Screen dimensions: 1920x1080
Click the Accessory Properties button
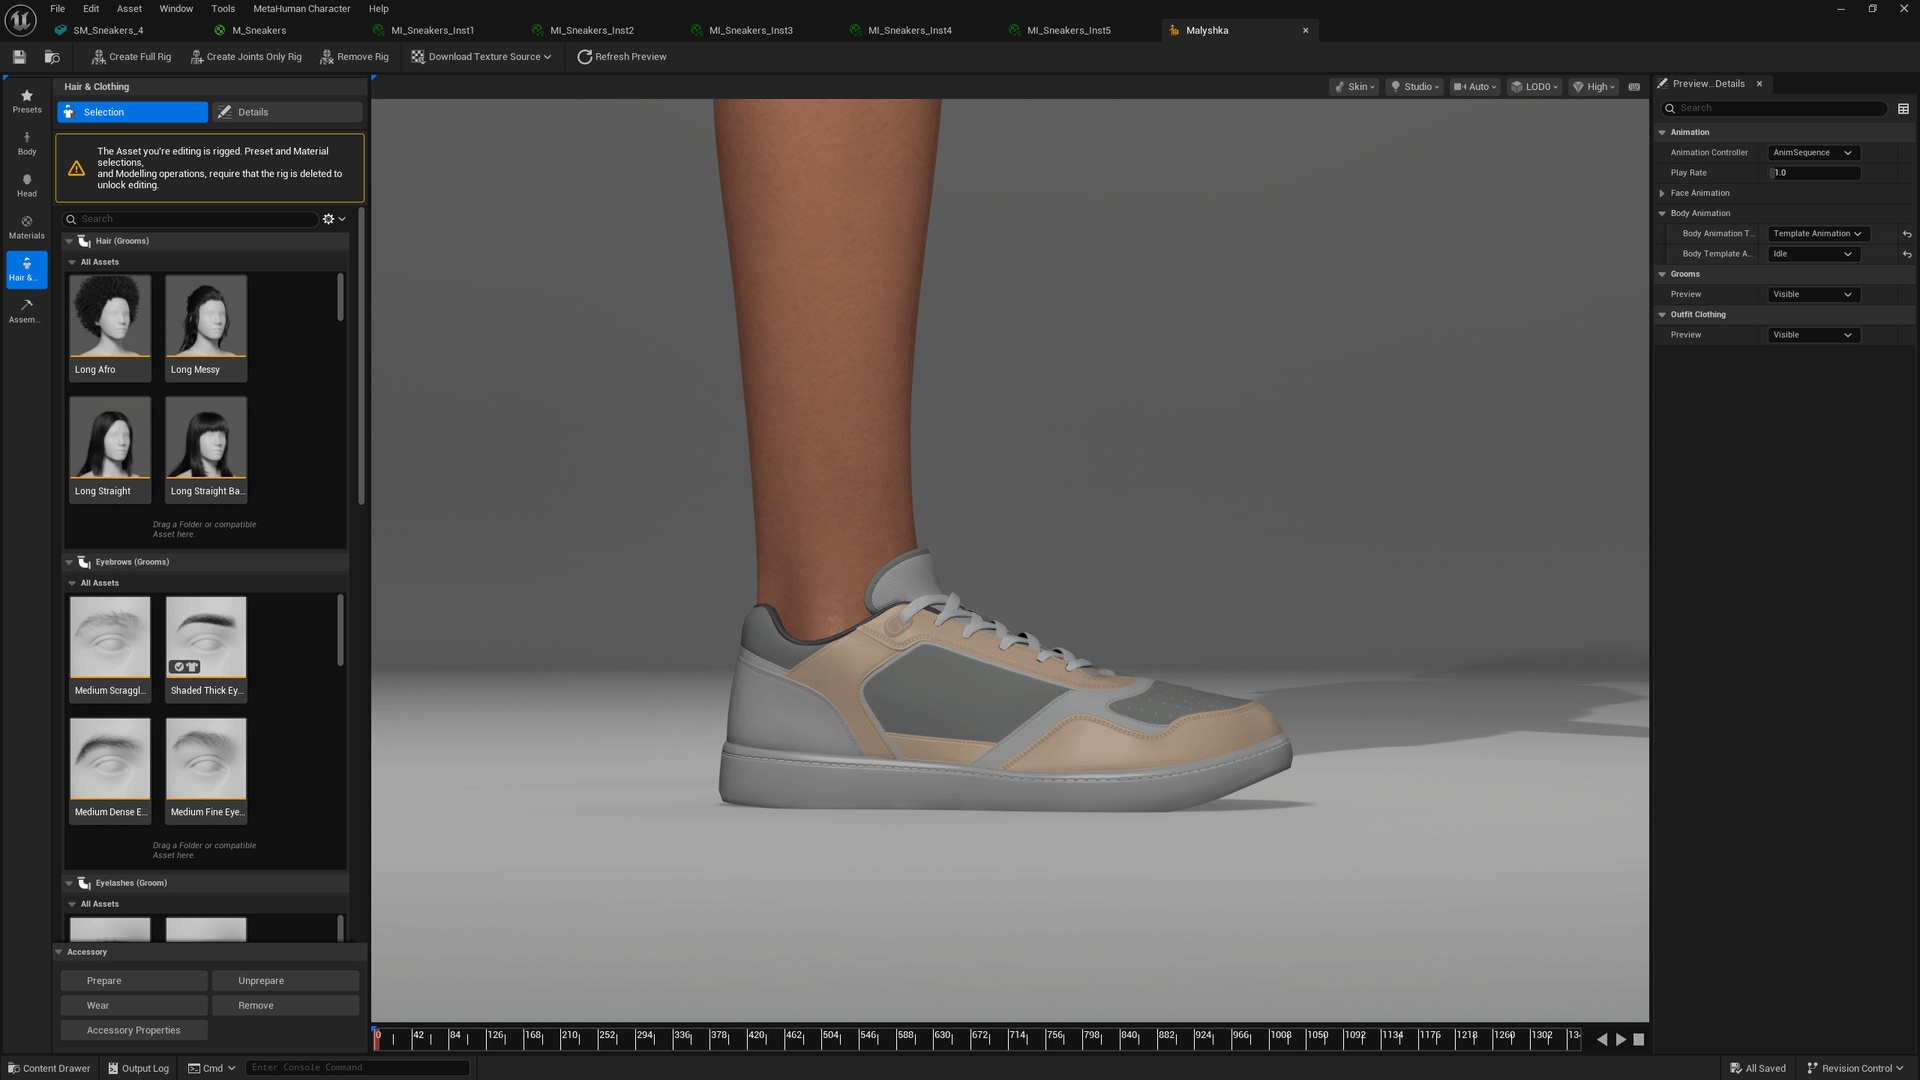(134, 1031)
